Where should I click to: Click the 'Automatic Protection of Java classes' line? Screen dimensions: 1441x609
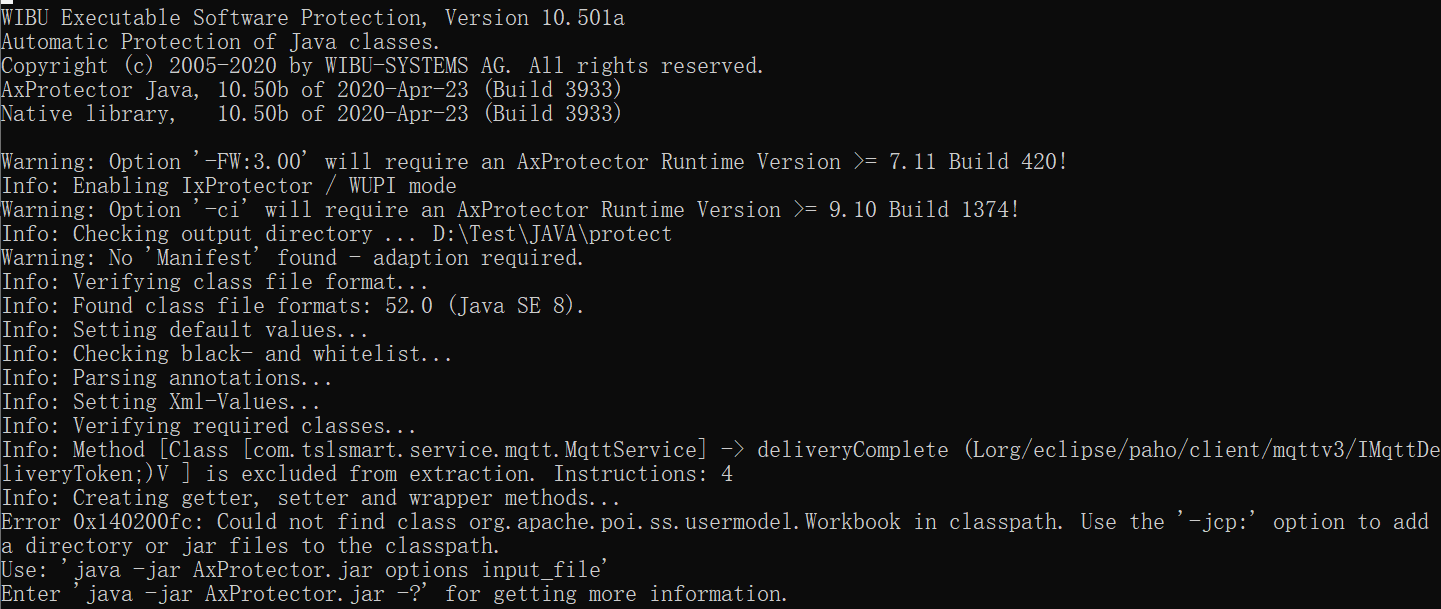tap(220, 42)
